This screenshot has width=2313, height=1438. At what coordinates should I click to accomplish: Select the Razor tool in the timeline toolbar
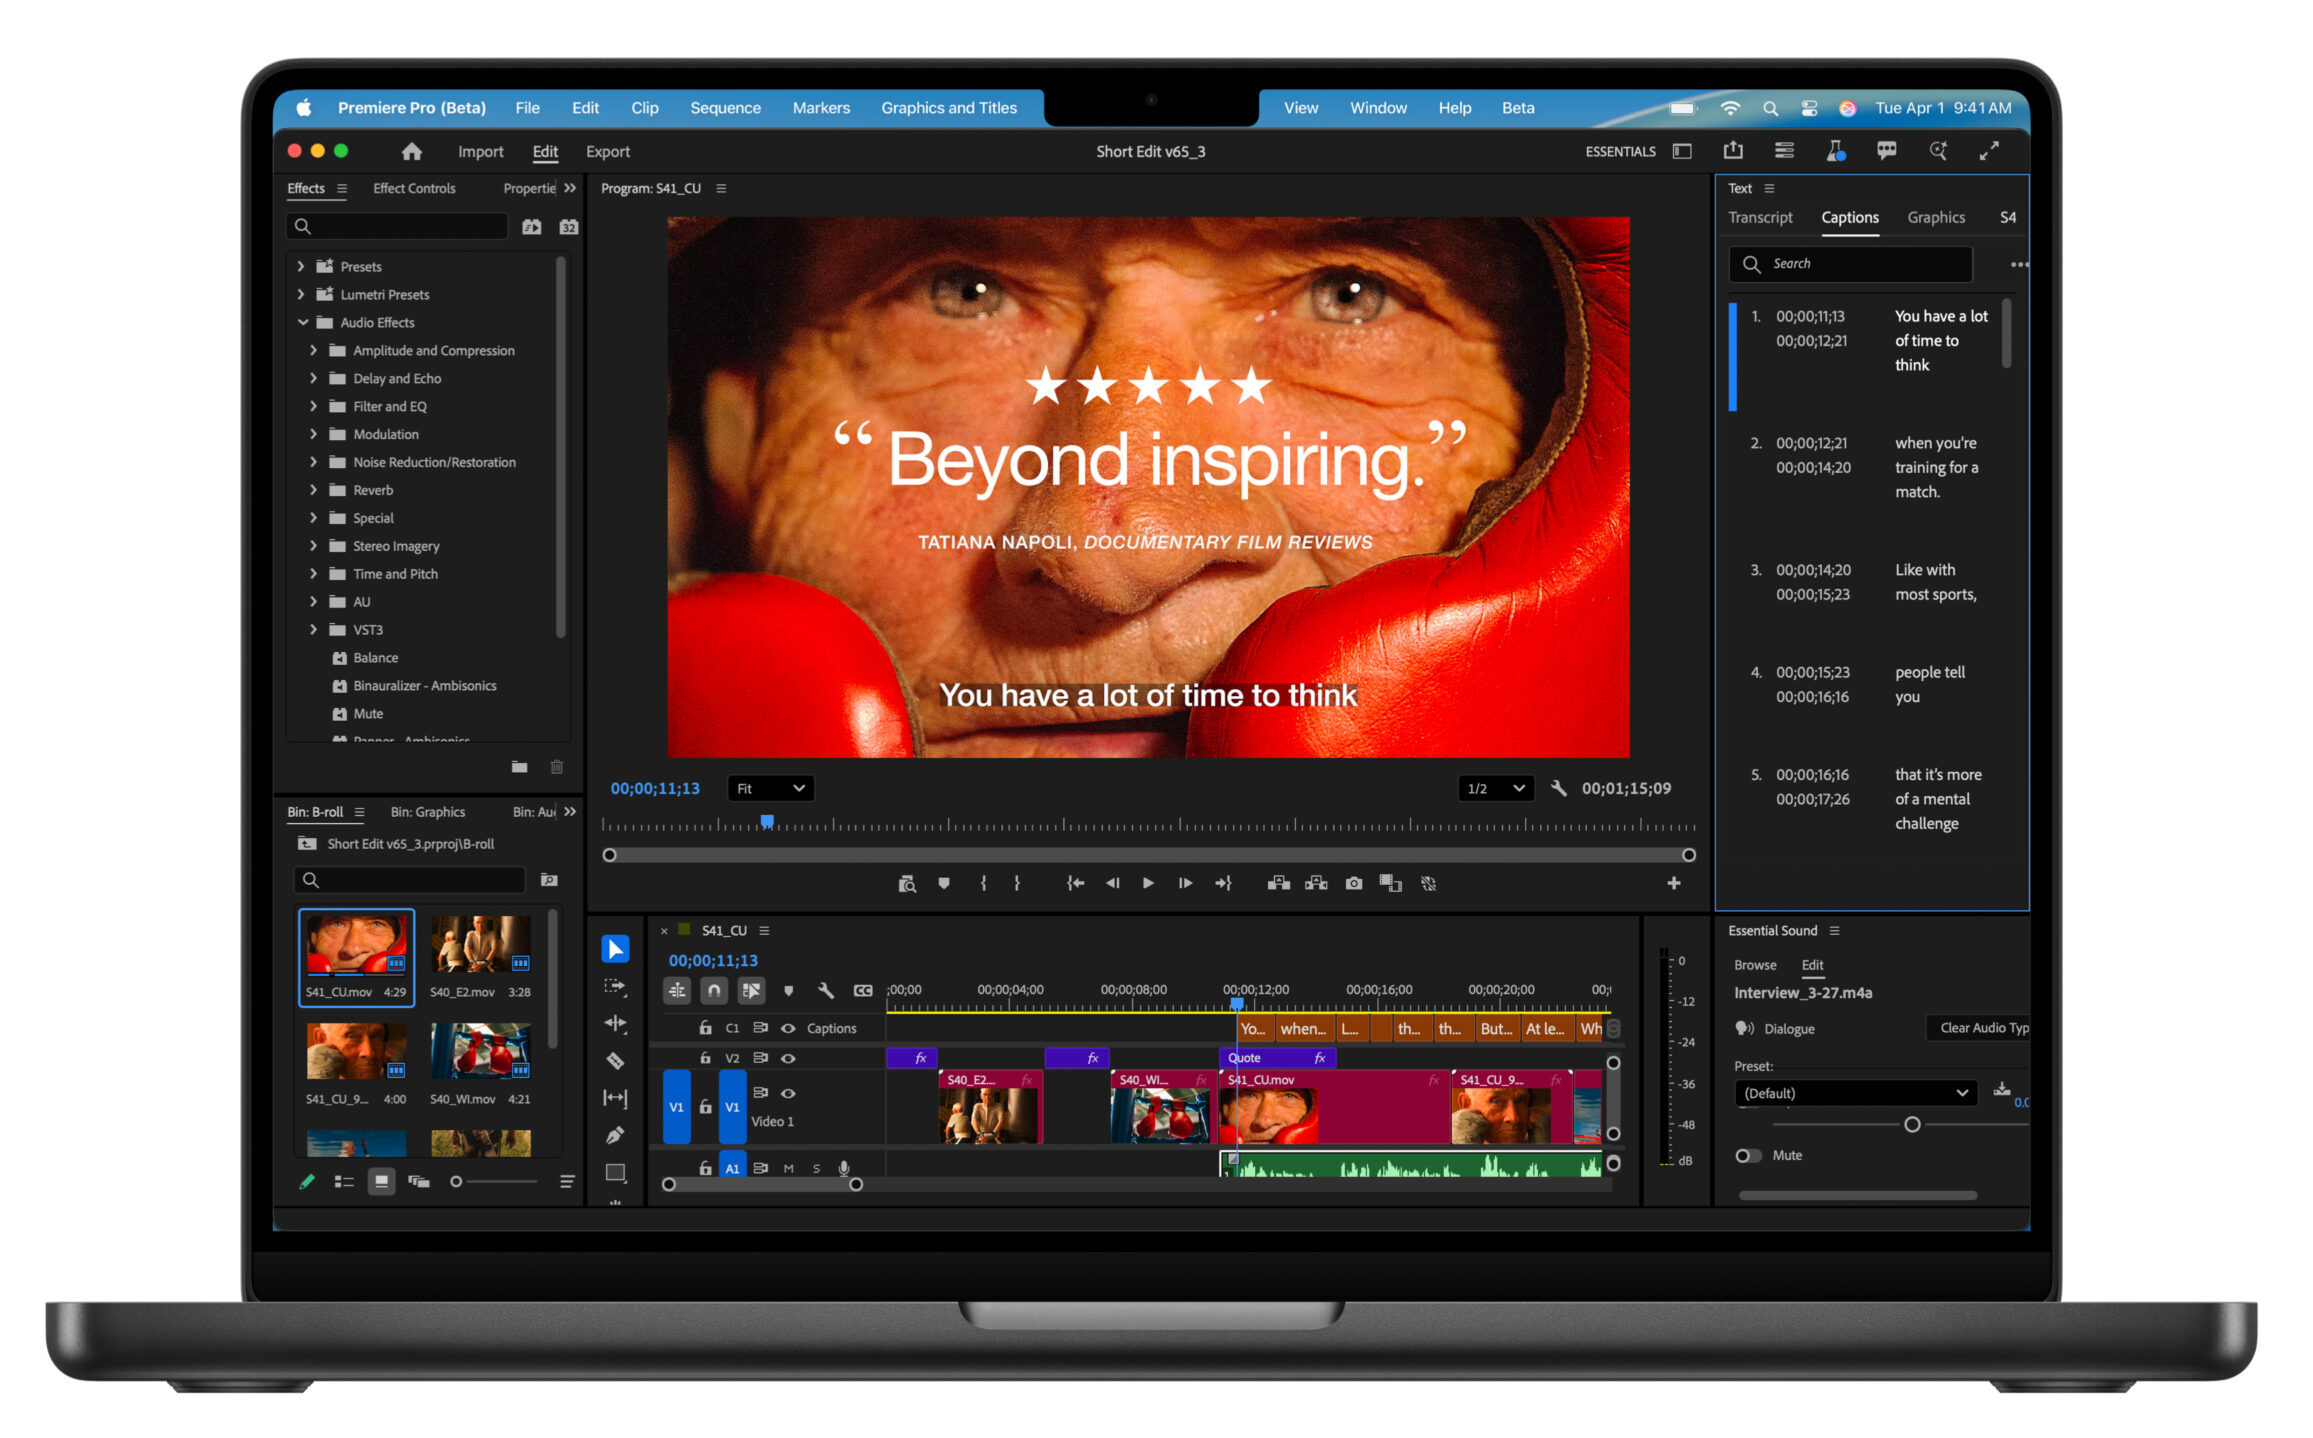pyautogui.click(x=615, y=1060)
